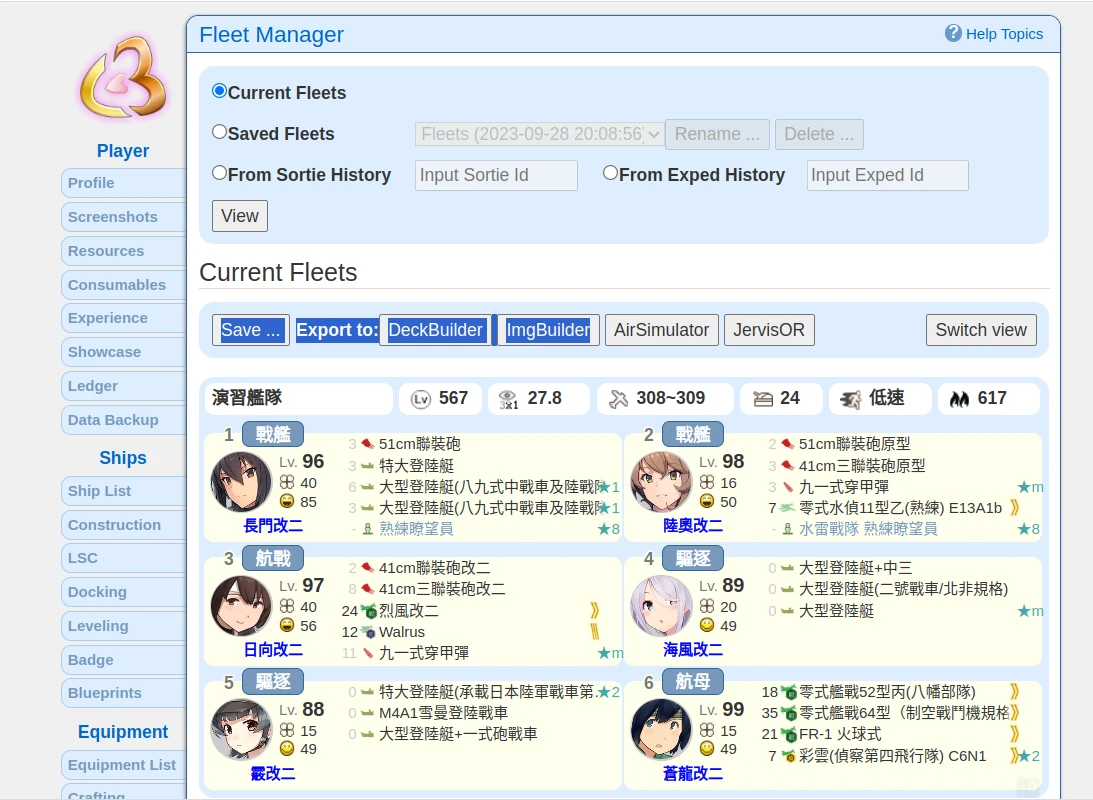
Task: Click the fleet speed icon beside 低速
Action: (x=850, y=399)
